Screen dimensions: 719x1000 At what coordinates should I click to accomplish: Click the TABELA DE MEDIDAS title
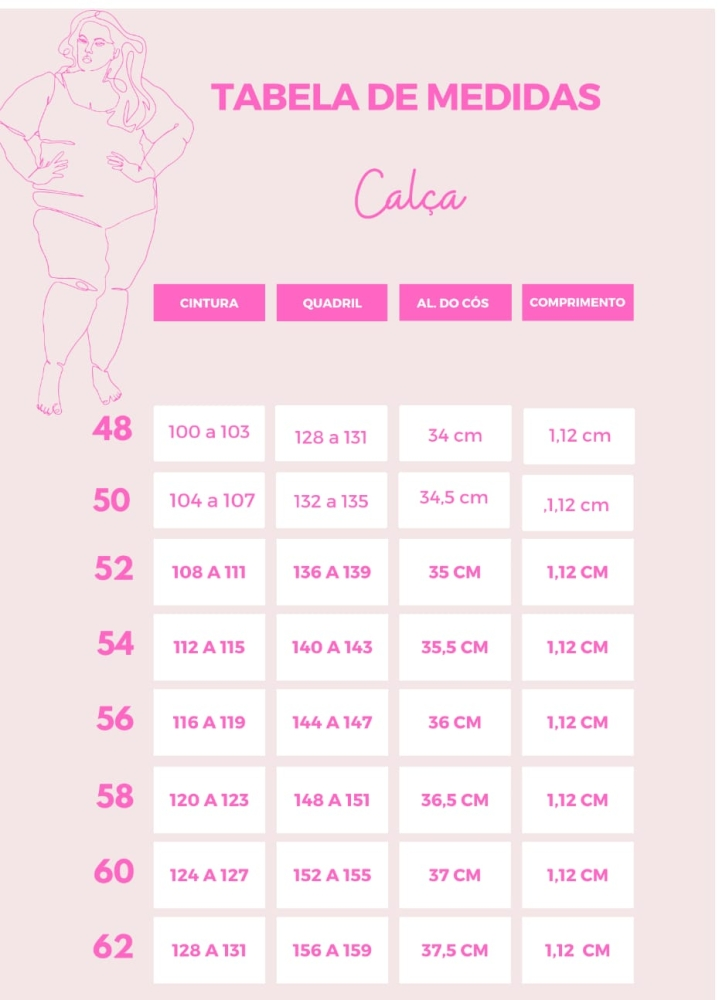click(405, 97)
